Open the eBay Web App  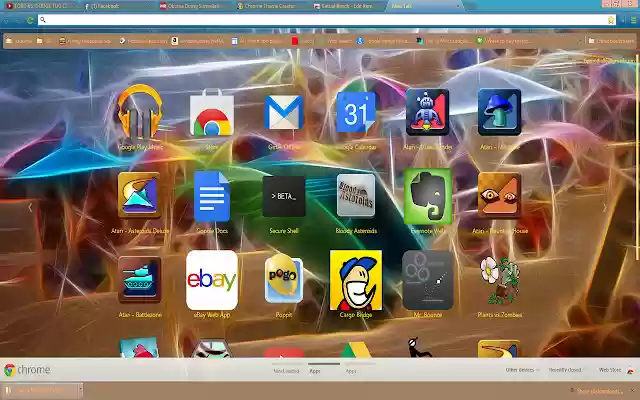[x=212, y=280]
